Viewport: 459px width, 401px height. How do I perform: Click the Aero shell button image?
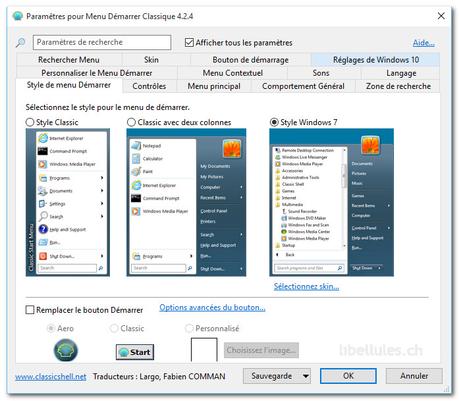click(x=66, y=350)
